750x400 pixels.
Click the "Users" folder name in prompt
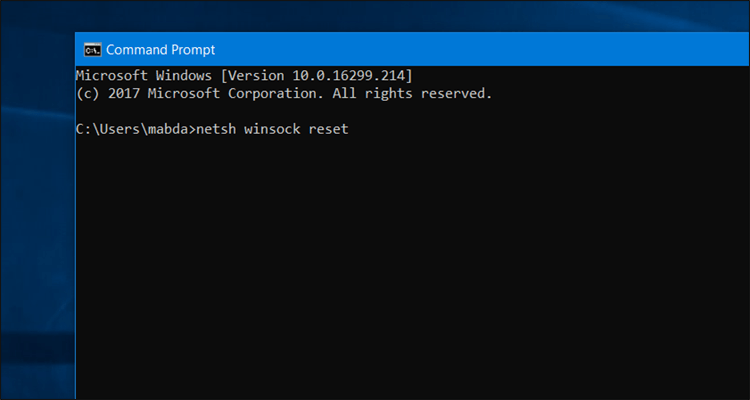pos(117,130)
